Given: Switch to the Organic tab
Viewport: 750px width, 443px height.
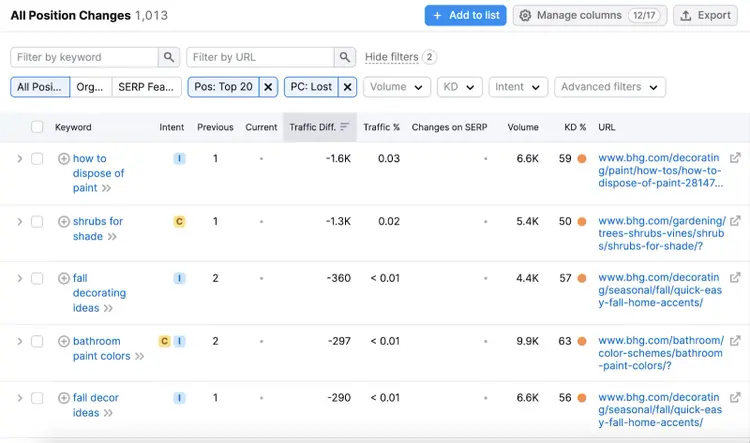Looking at the screenshot, I should (x=90, y=87).
